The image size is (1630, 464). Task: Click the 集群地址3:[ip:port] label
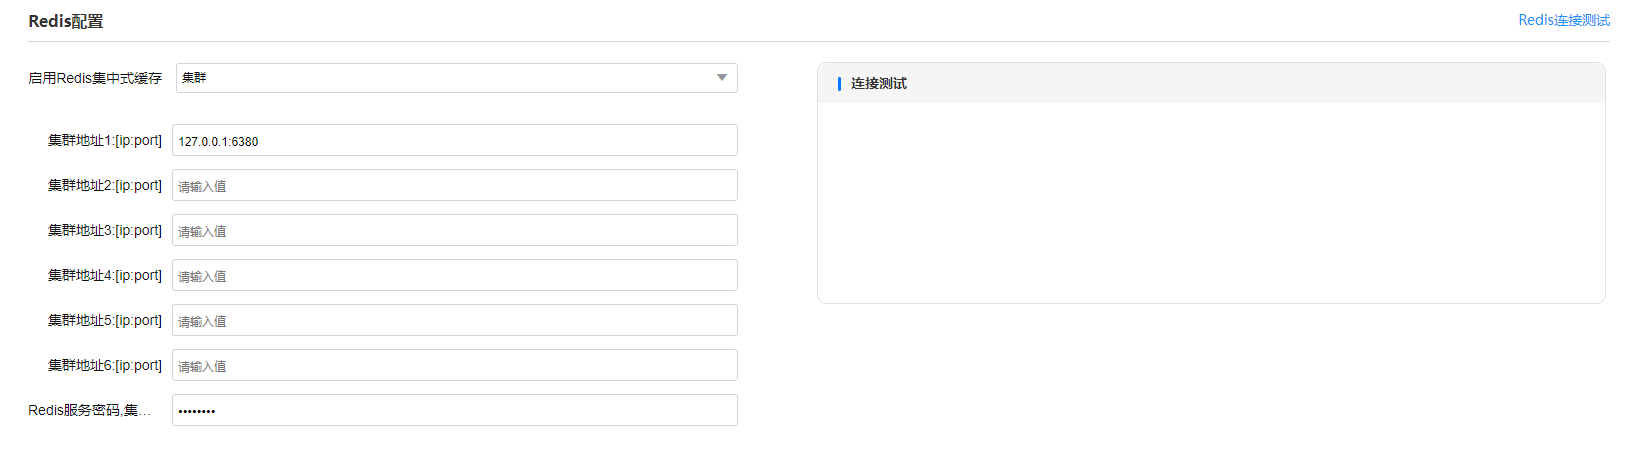coord(105,231)
